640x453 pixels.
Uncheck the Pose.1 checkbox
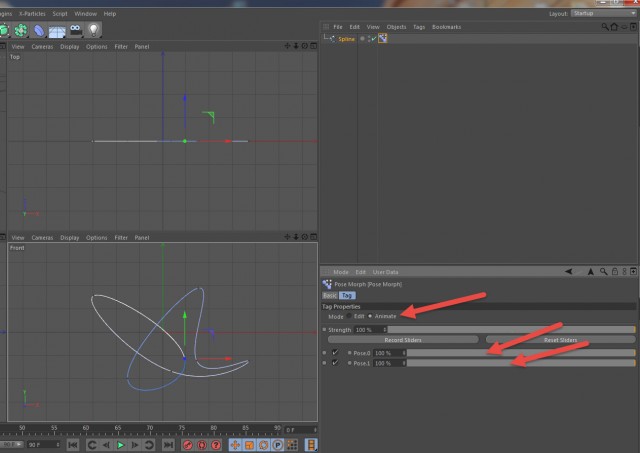click(x=335, y=362)
